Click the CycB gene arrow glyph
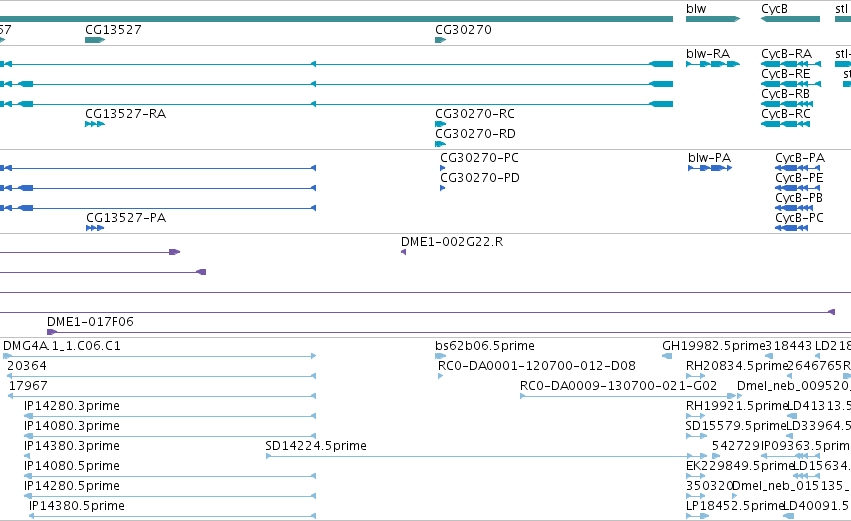 pyautogui.click(x=790, y=20)
